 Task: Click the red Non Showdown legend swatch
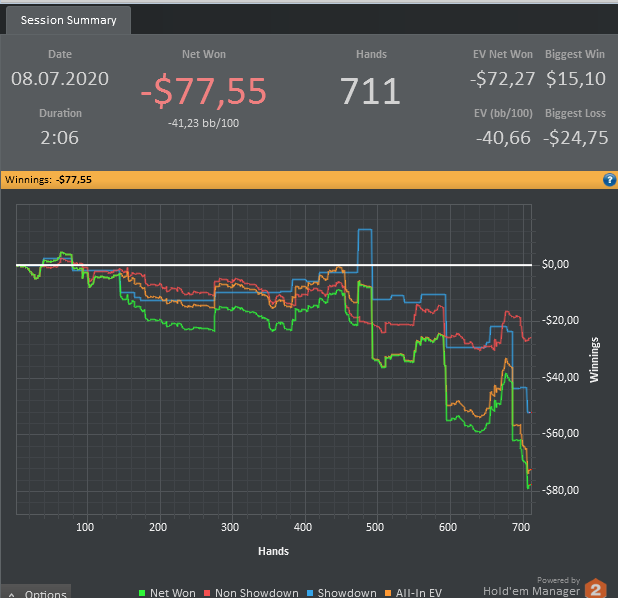207,593
